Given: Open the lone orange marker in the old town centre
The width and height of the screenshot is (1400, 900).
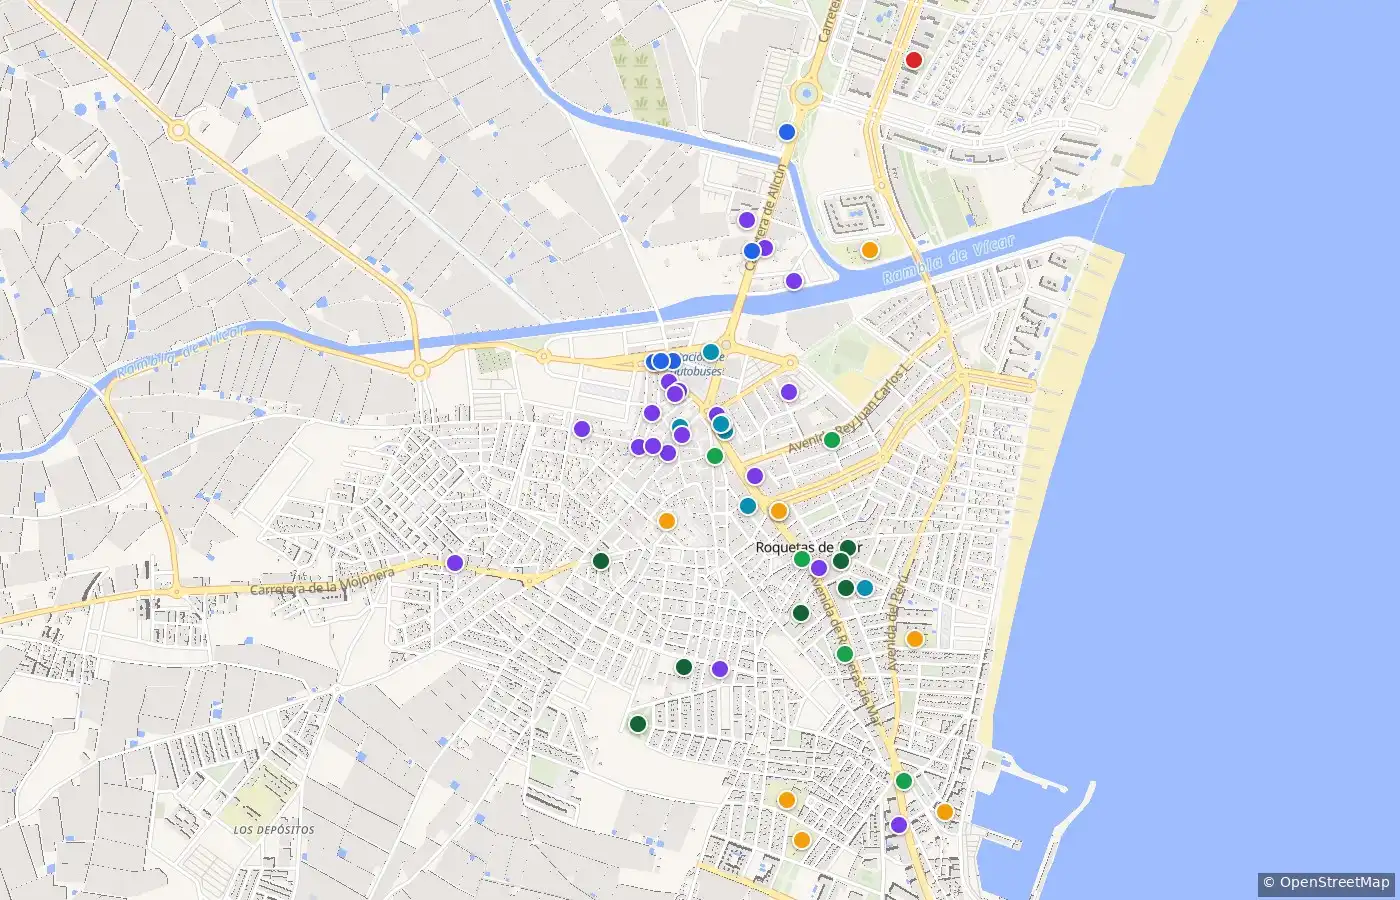Looking at the screenshot, I should click(667, 521).
